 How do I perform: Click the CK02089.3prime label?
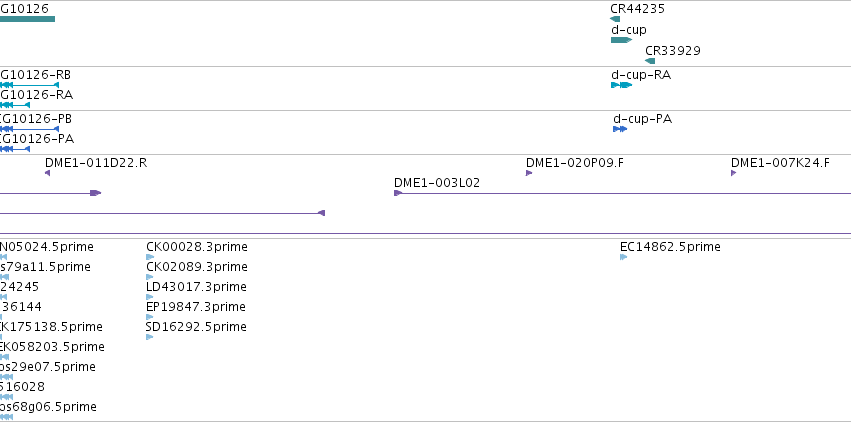196,267
